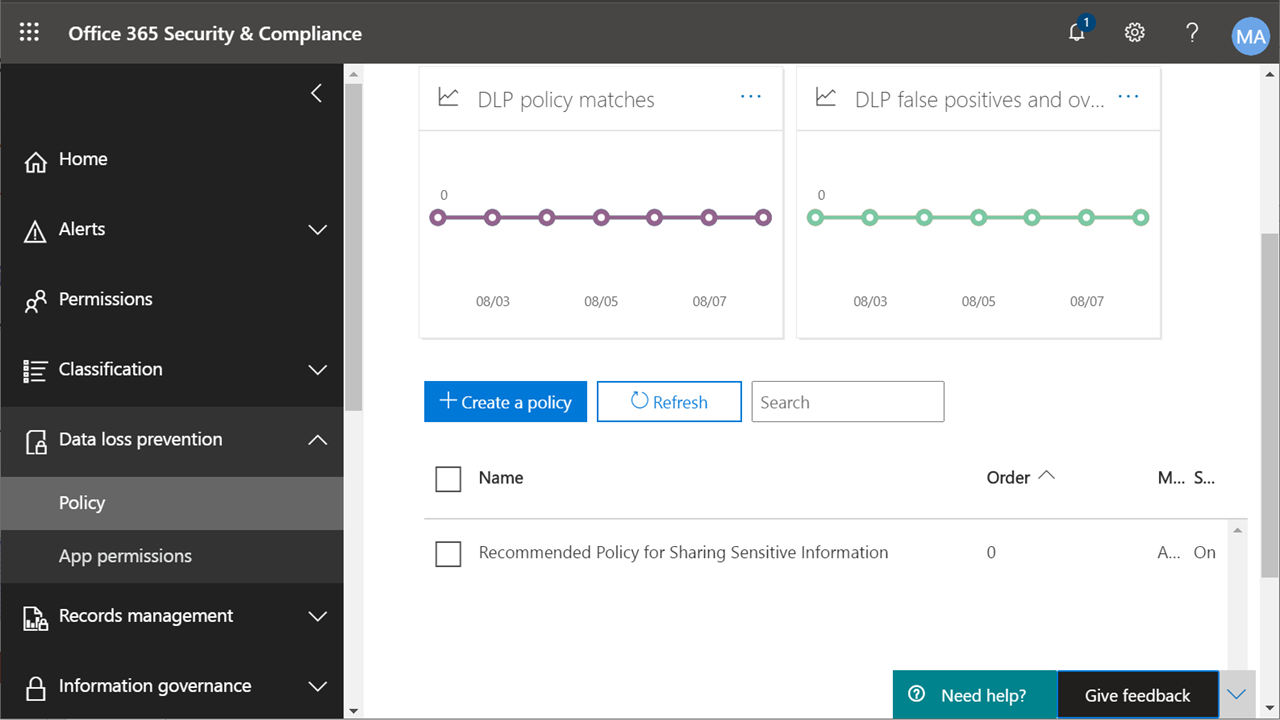Viewport: 1280px width, 720px height.
Task: Click 08/05 label in policy matches chart
Action: (601, 301)
